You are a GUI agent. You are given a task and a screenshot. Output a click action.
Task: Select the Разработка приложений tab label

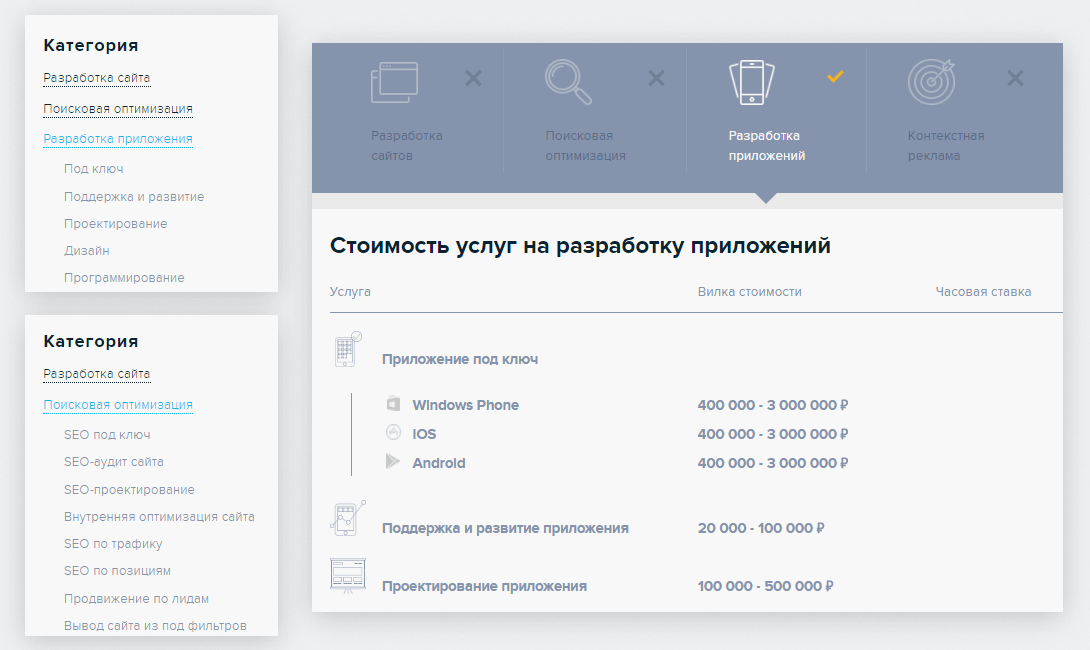point(767,145)
